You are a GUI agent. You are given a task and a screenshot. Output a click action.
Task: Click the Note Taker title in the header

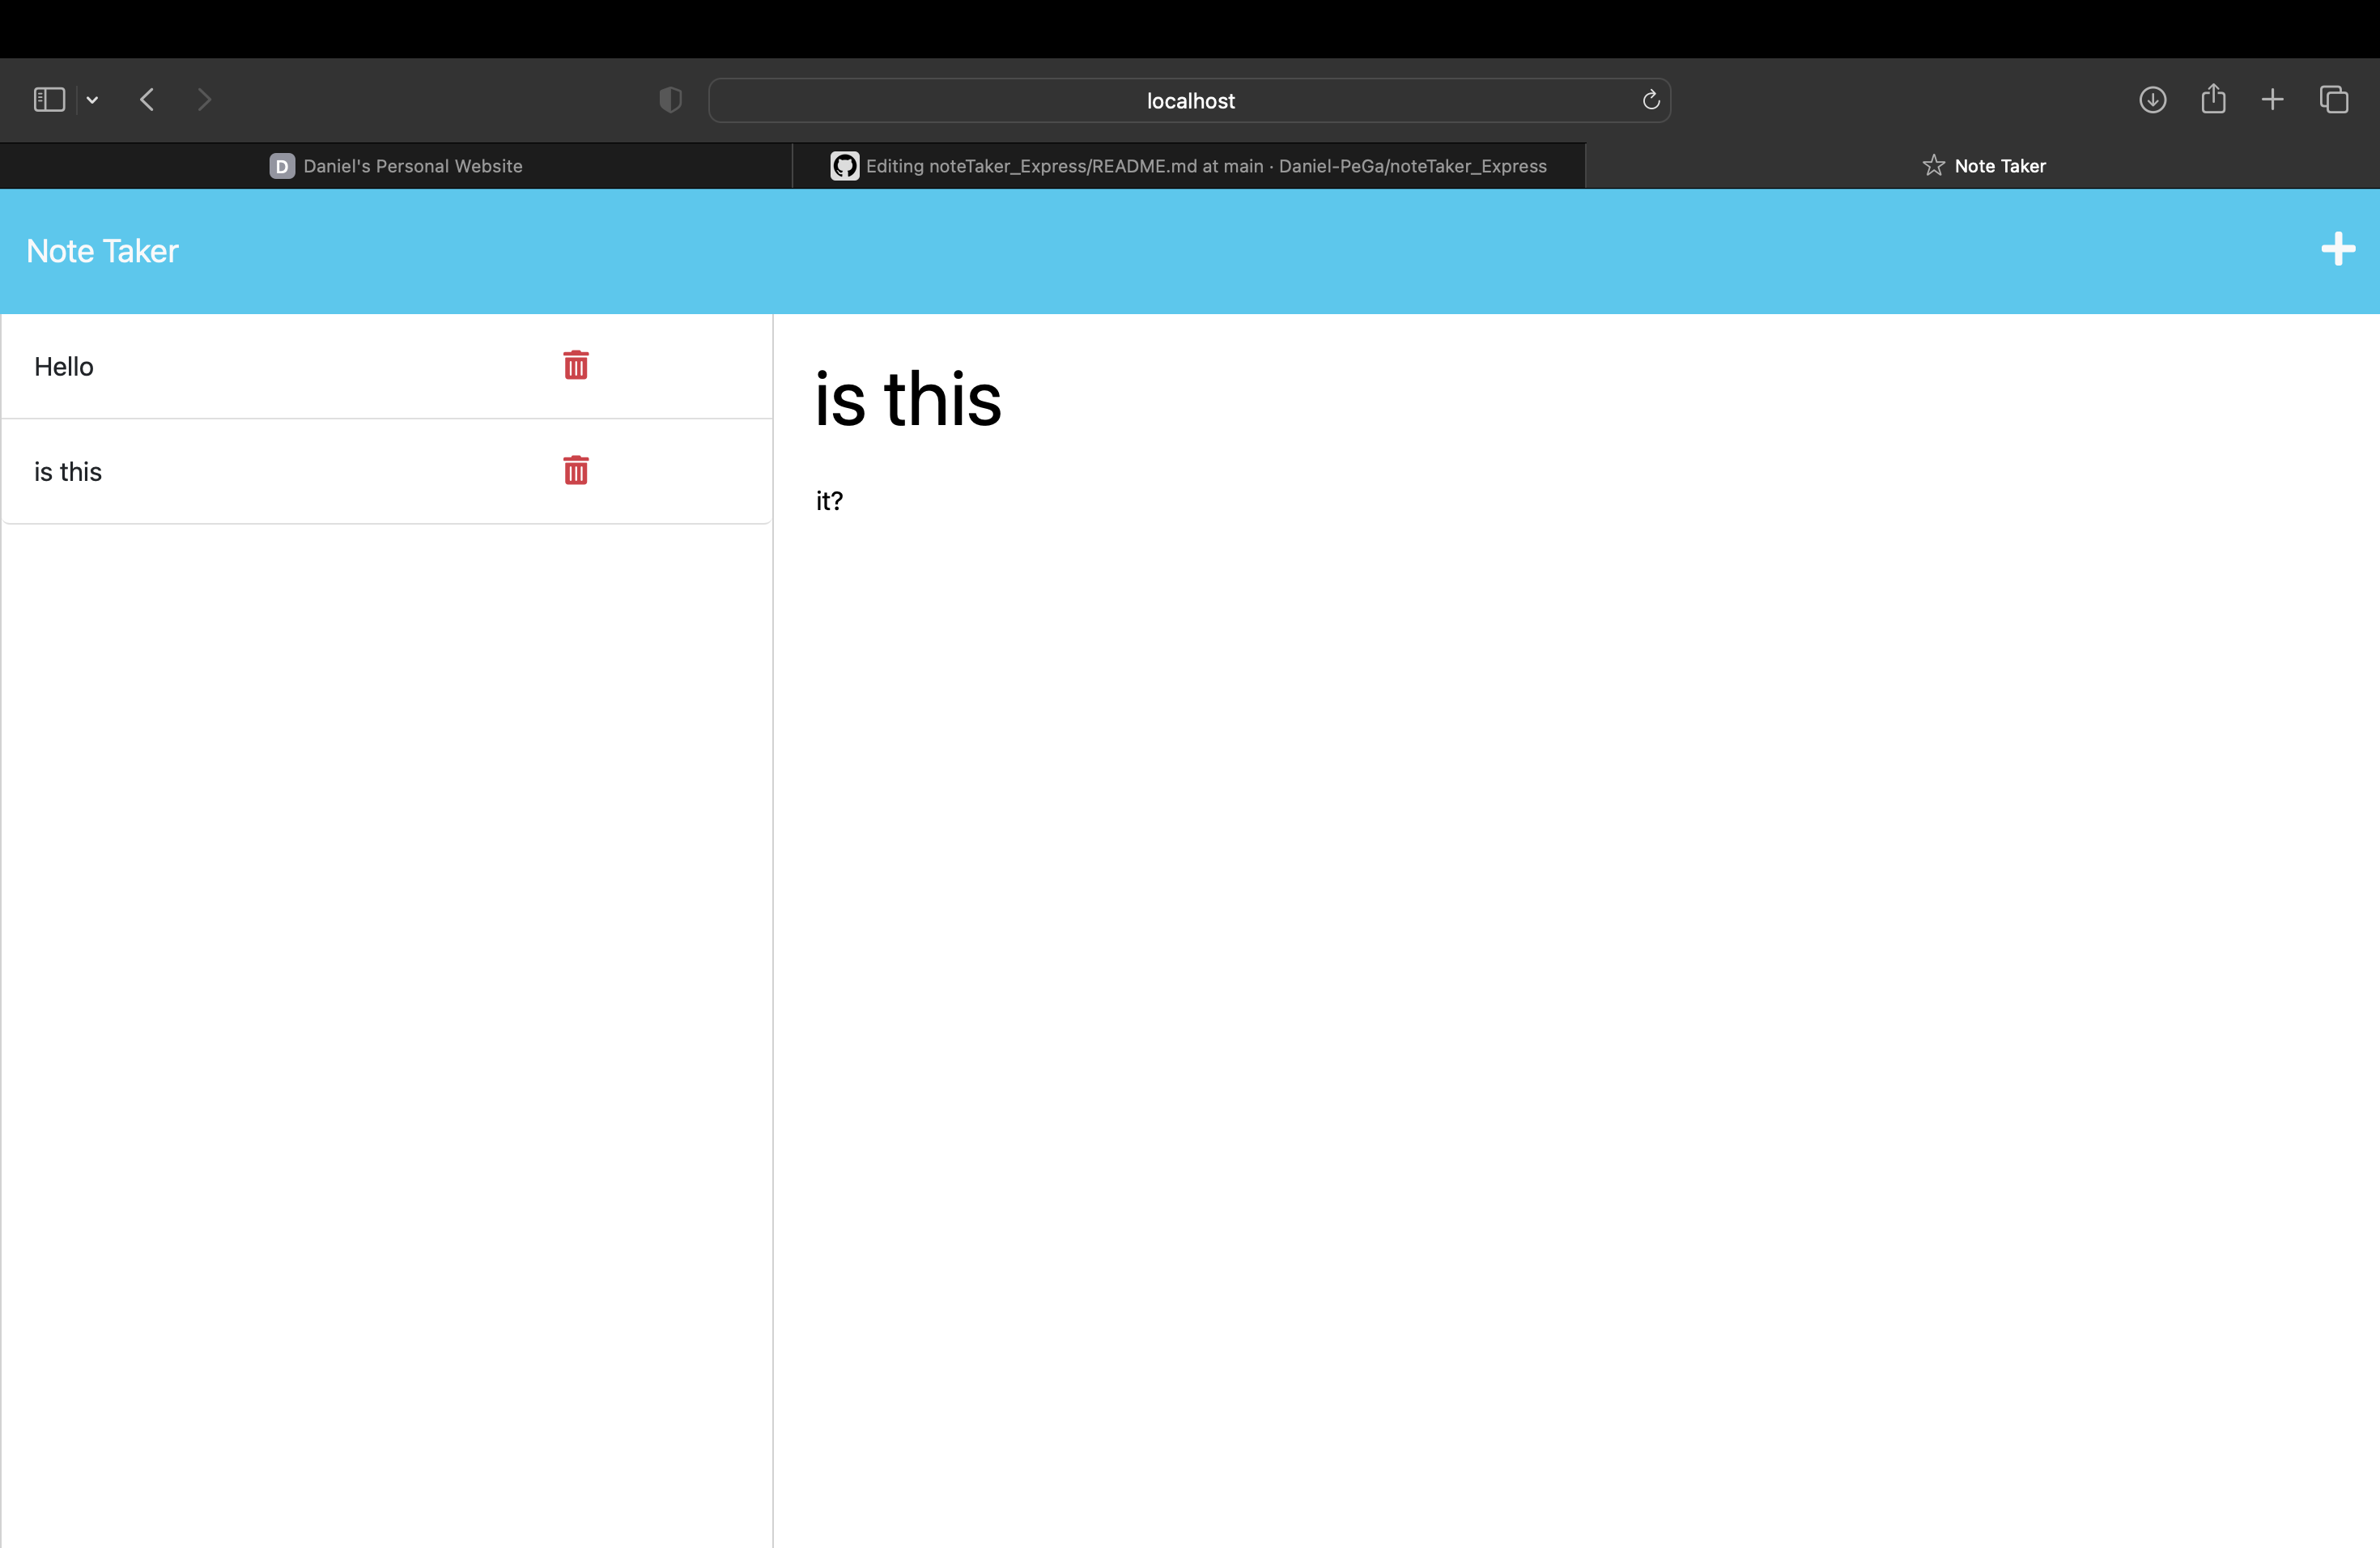101,251
